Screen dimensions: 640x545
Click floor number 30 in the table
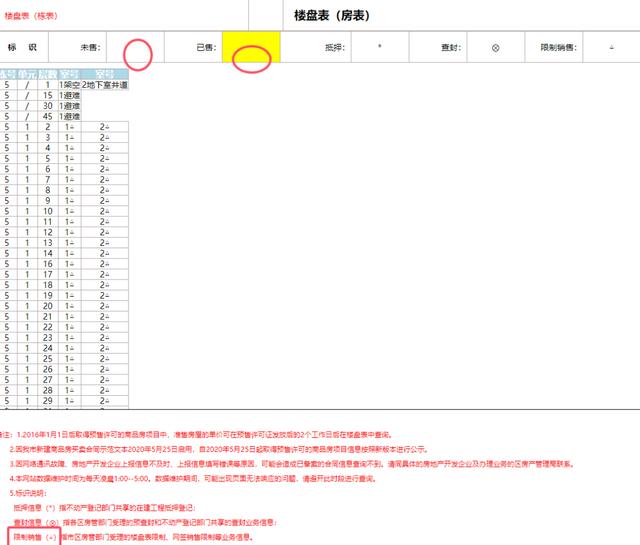(x=48, y=106)
